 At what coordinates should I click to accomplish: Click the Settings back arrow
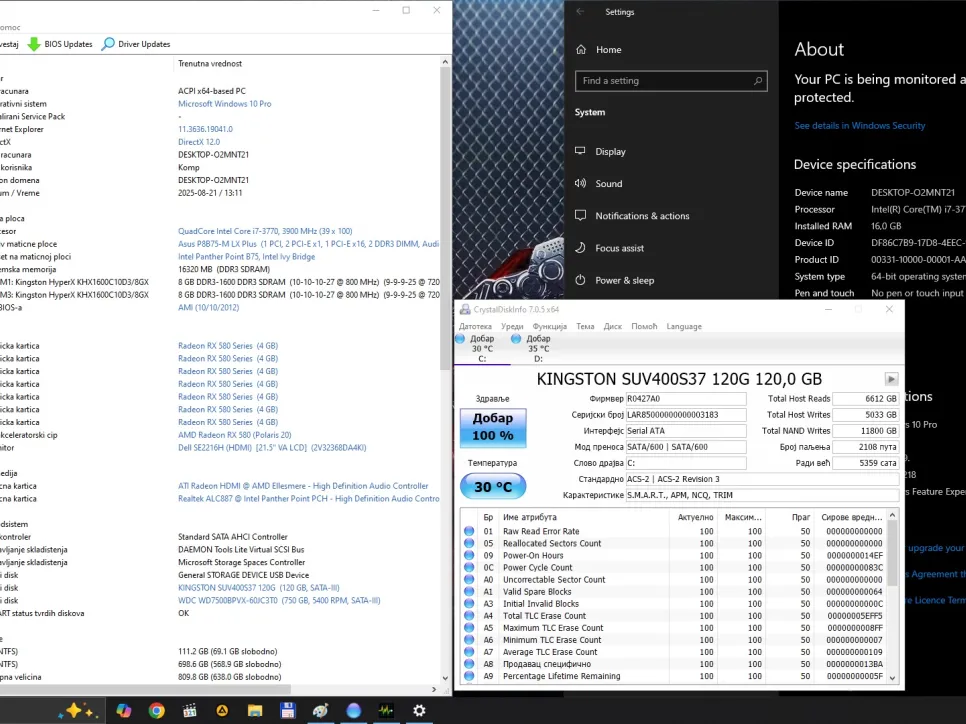(x=582, y=12)
